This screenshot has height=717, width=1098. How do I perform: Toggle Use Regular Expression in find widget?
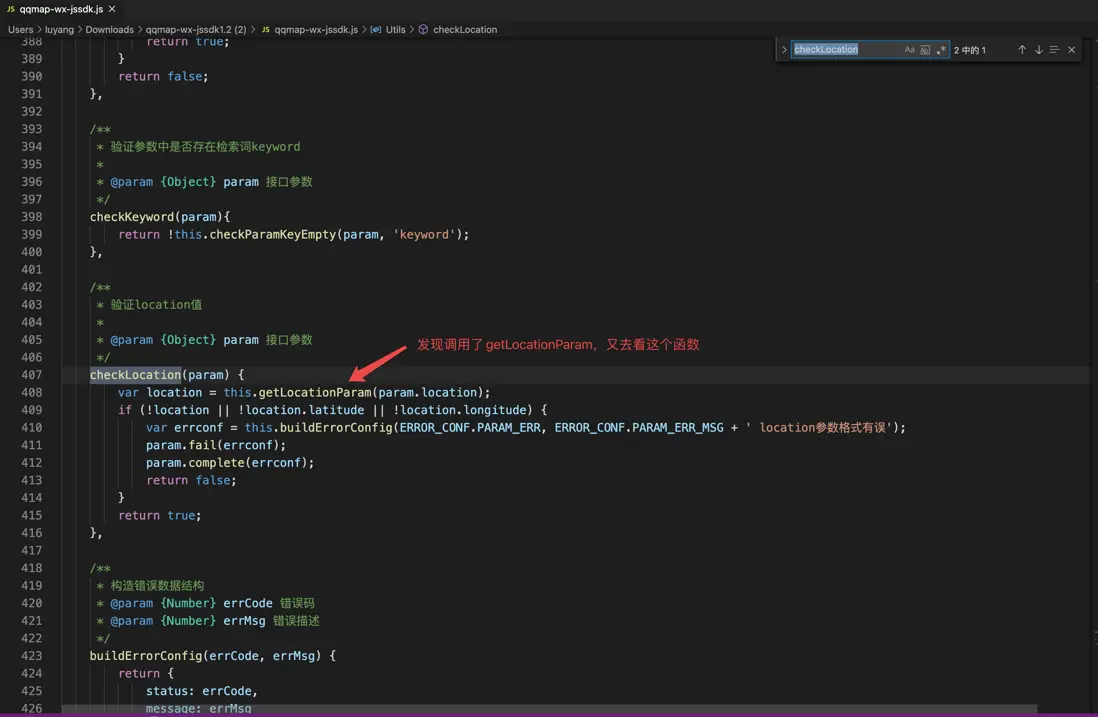pos(941,50)
